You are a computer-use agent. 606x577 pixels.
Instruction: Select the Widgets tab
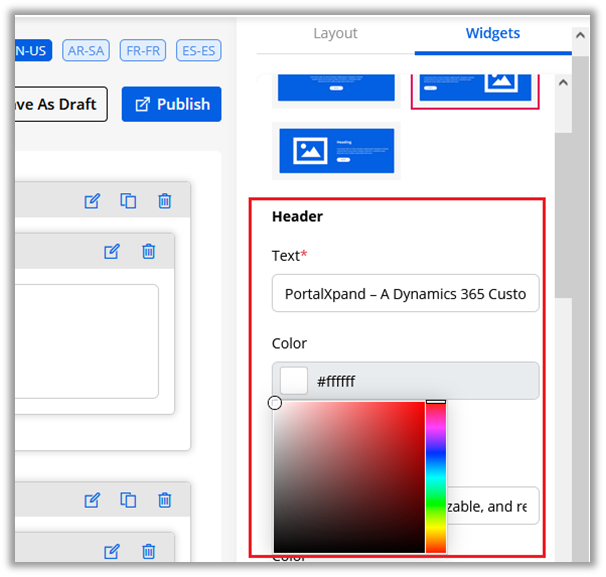coord(492,33)
